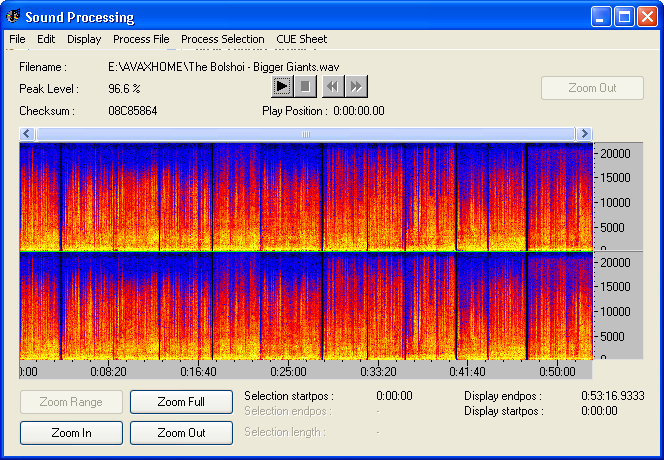The image size is (664, 460).
Task: Click the horizontal scrollbar thumb
Action: click(x=305, y=134)
